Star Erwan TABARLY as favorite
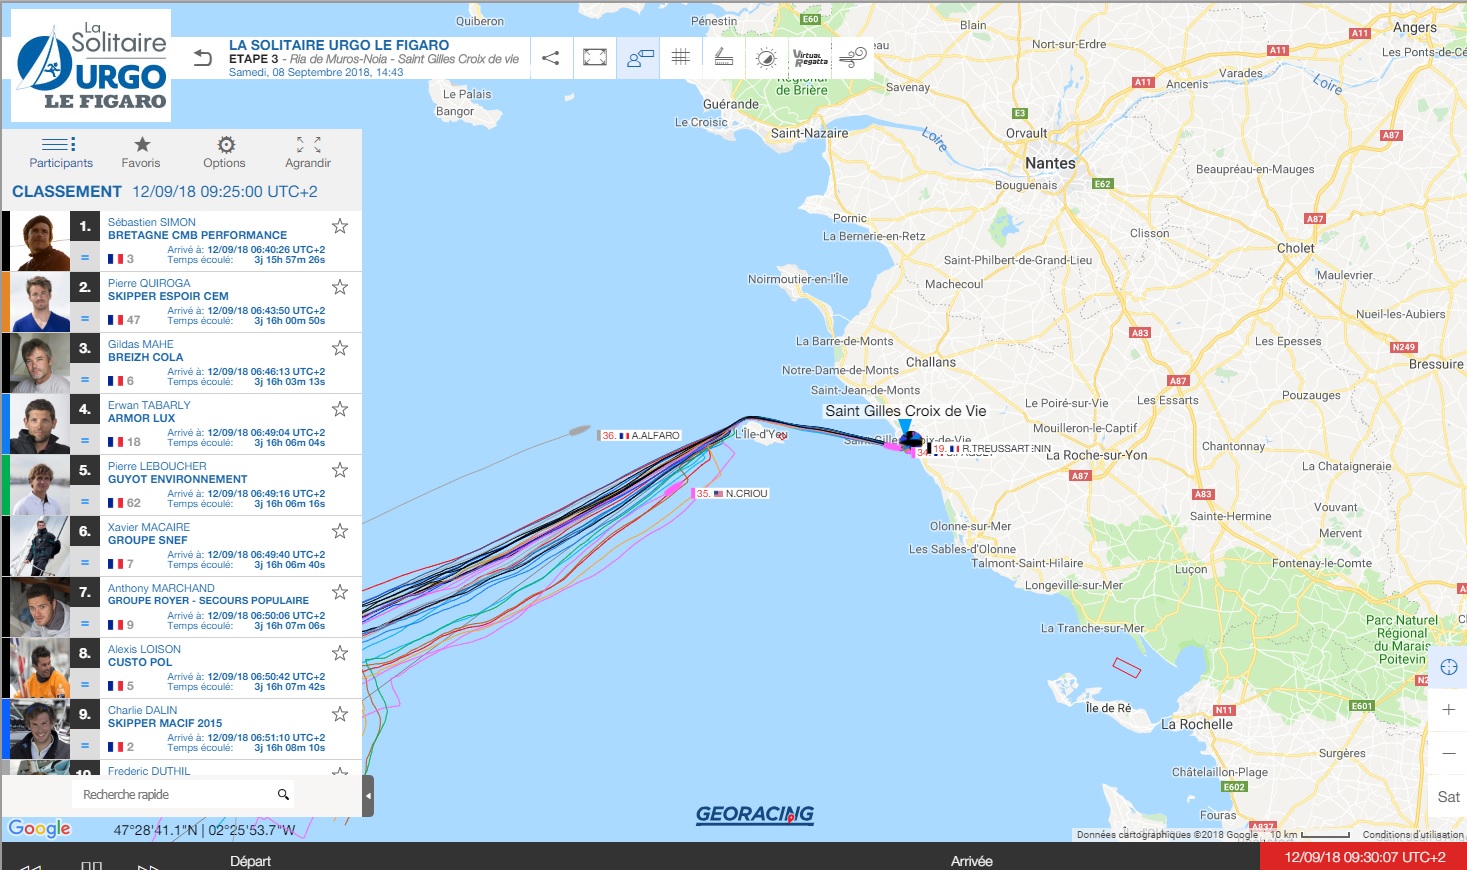The image size is (1467, 870). tap(340, 409)
